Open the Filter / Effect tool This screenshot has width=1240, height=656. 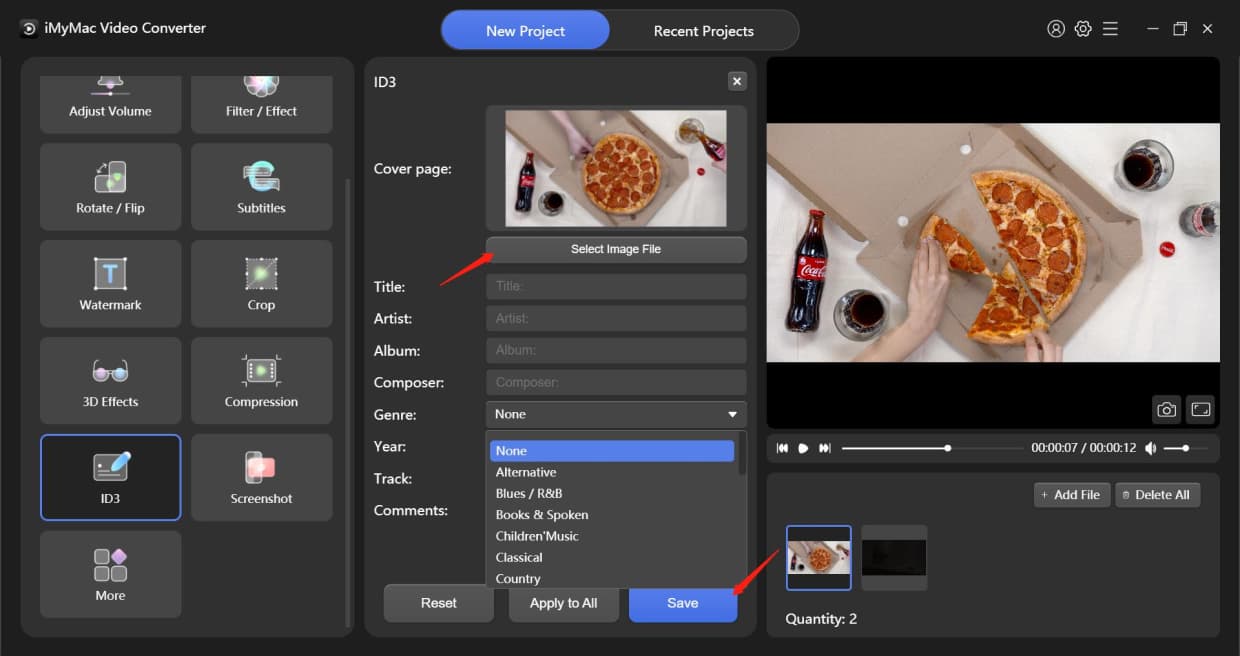pos(261,104)
